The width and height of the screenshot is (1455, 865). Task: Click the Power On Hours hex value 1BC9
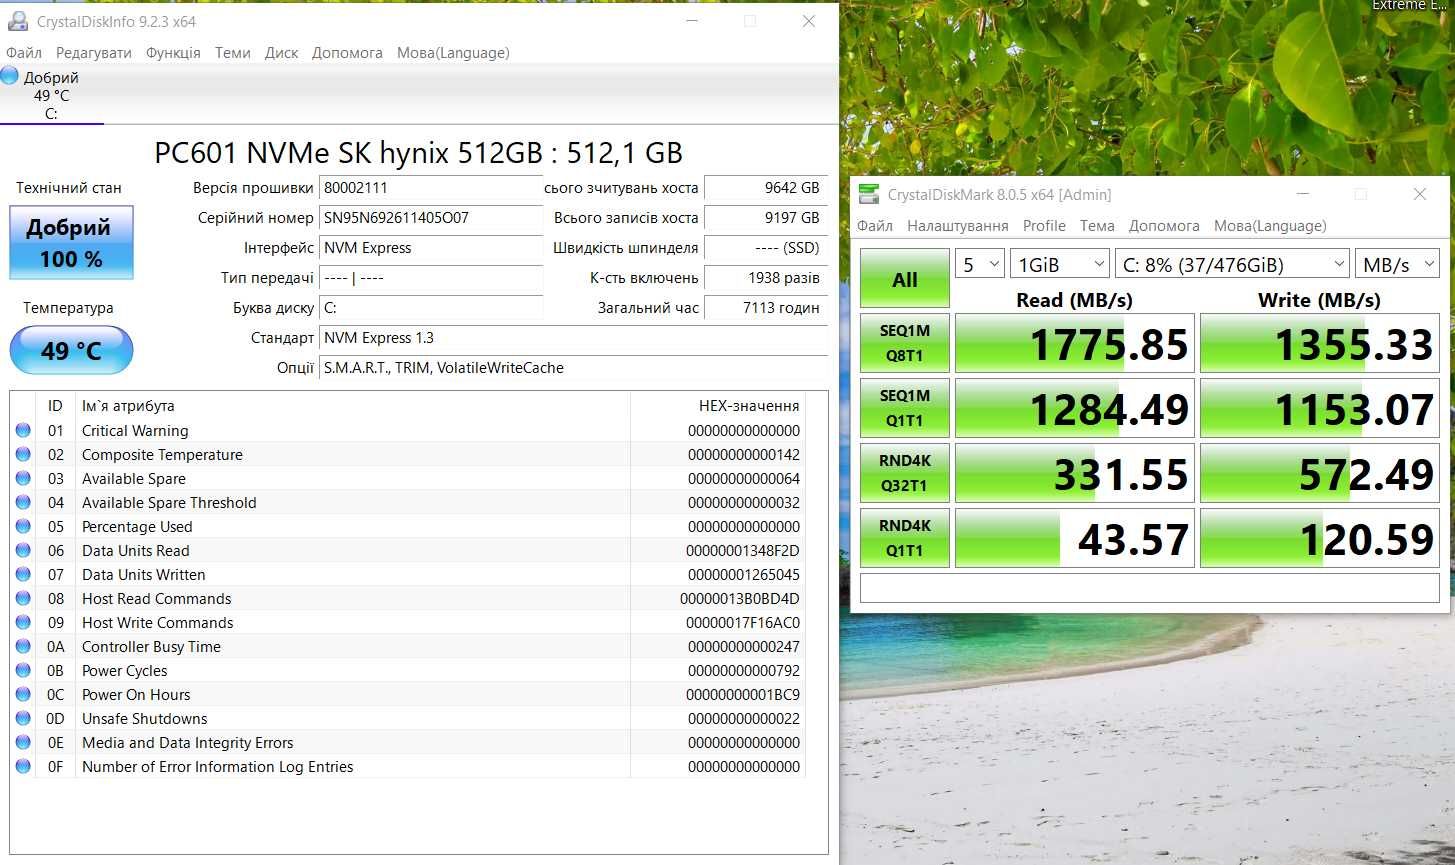click(x=743, y=695)
